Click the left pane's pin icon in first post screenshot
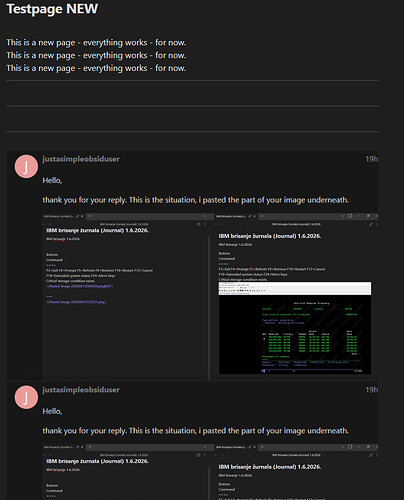 tap(78, 216)
